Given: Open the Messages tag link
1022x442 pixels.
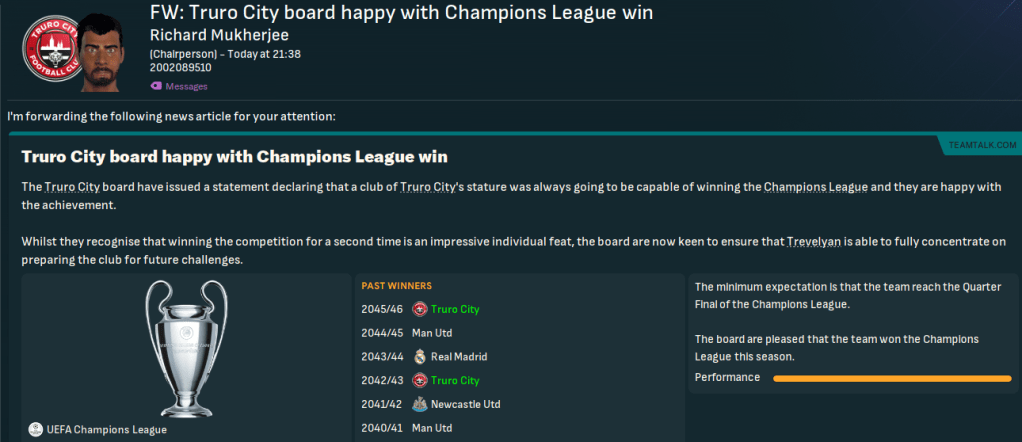Looking at the screenshot, I should pyautogui.click(x=186, y=87).
